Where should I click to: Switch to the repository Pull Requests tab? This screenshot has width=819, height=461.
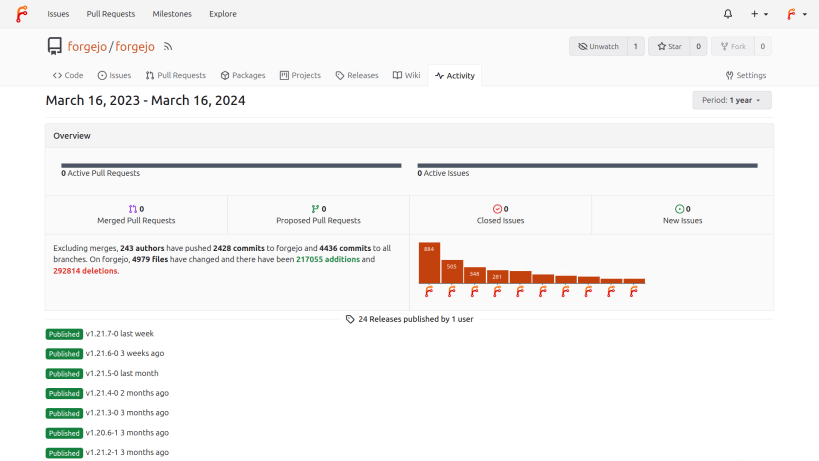(x=176, y=75)
